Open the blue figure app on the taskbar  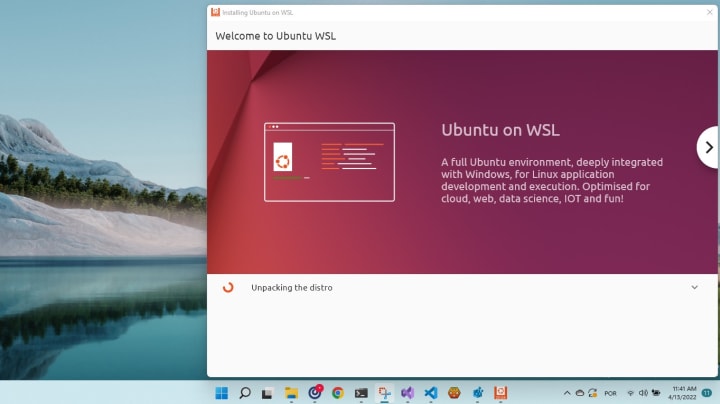478,393
